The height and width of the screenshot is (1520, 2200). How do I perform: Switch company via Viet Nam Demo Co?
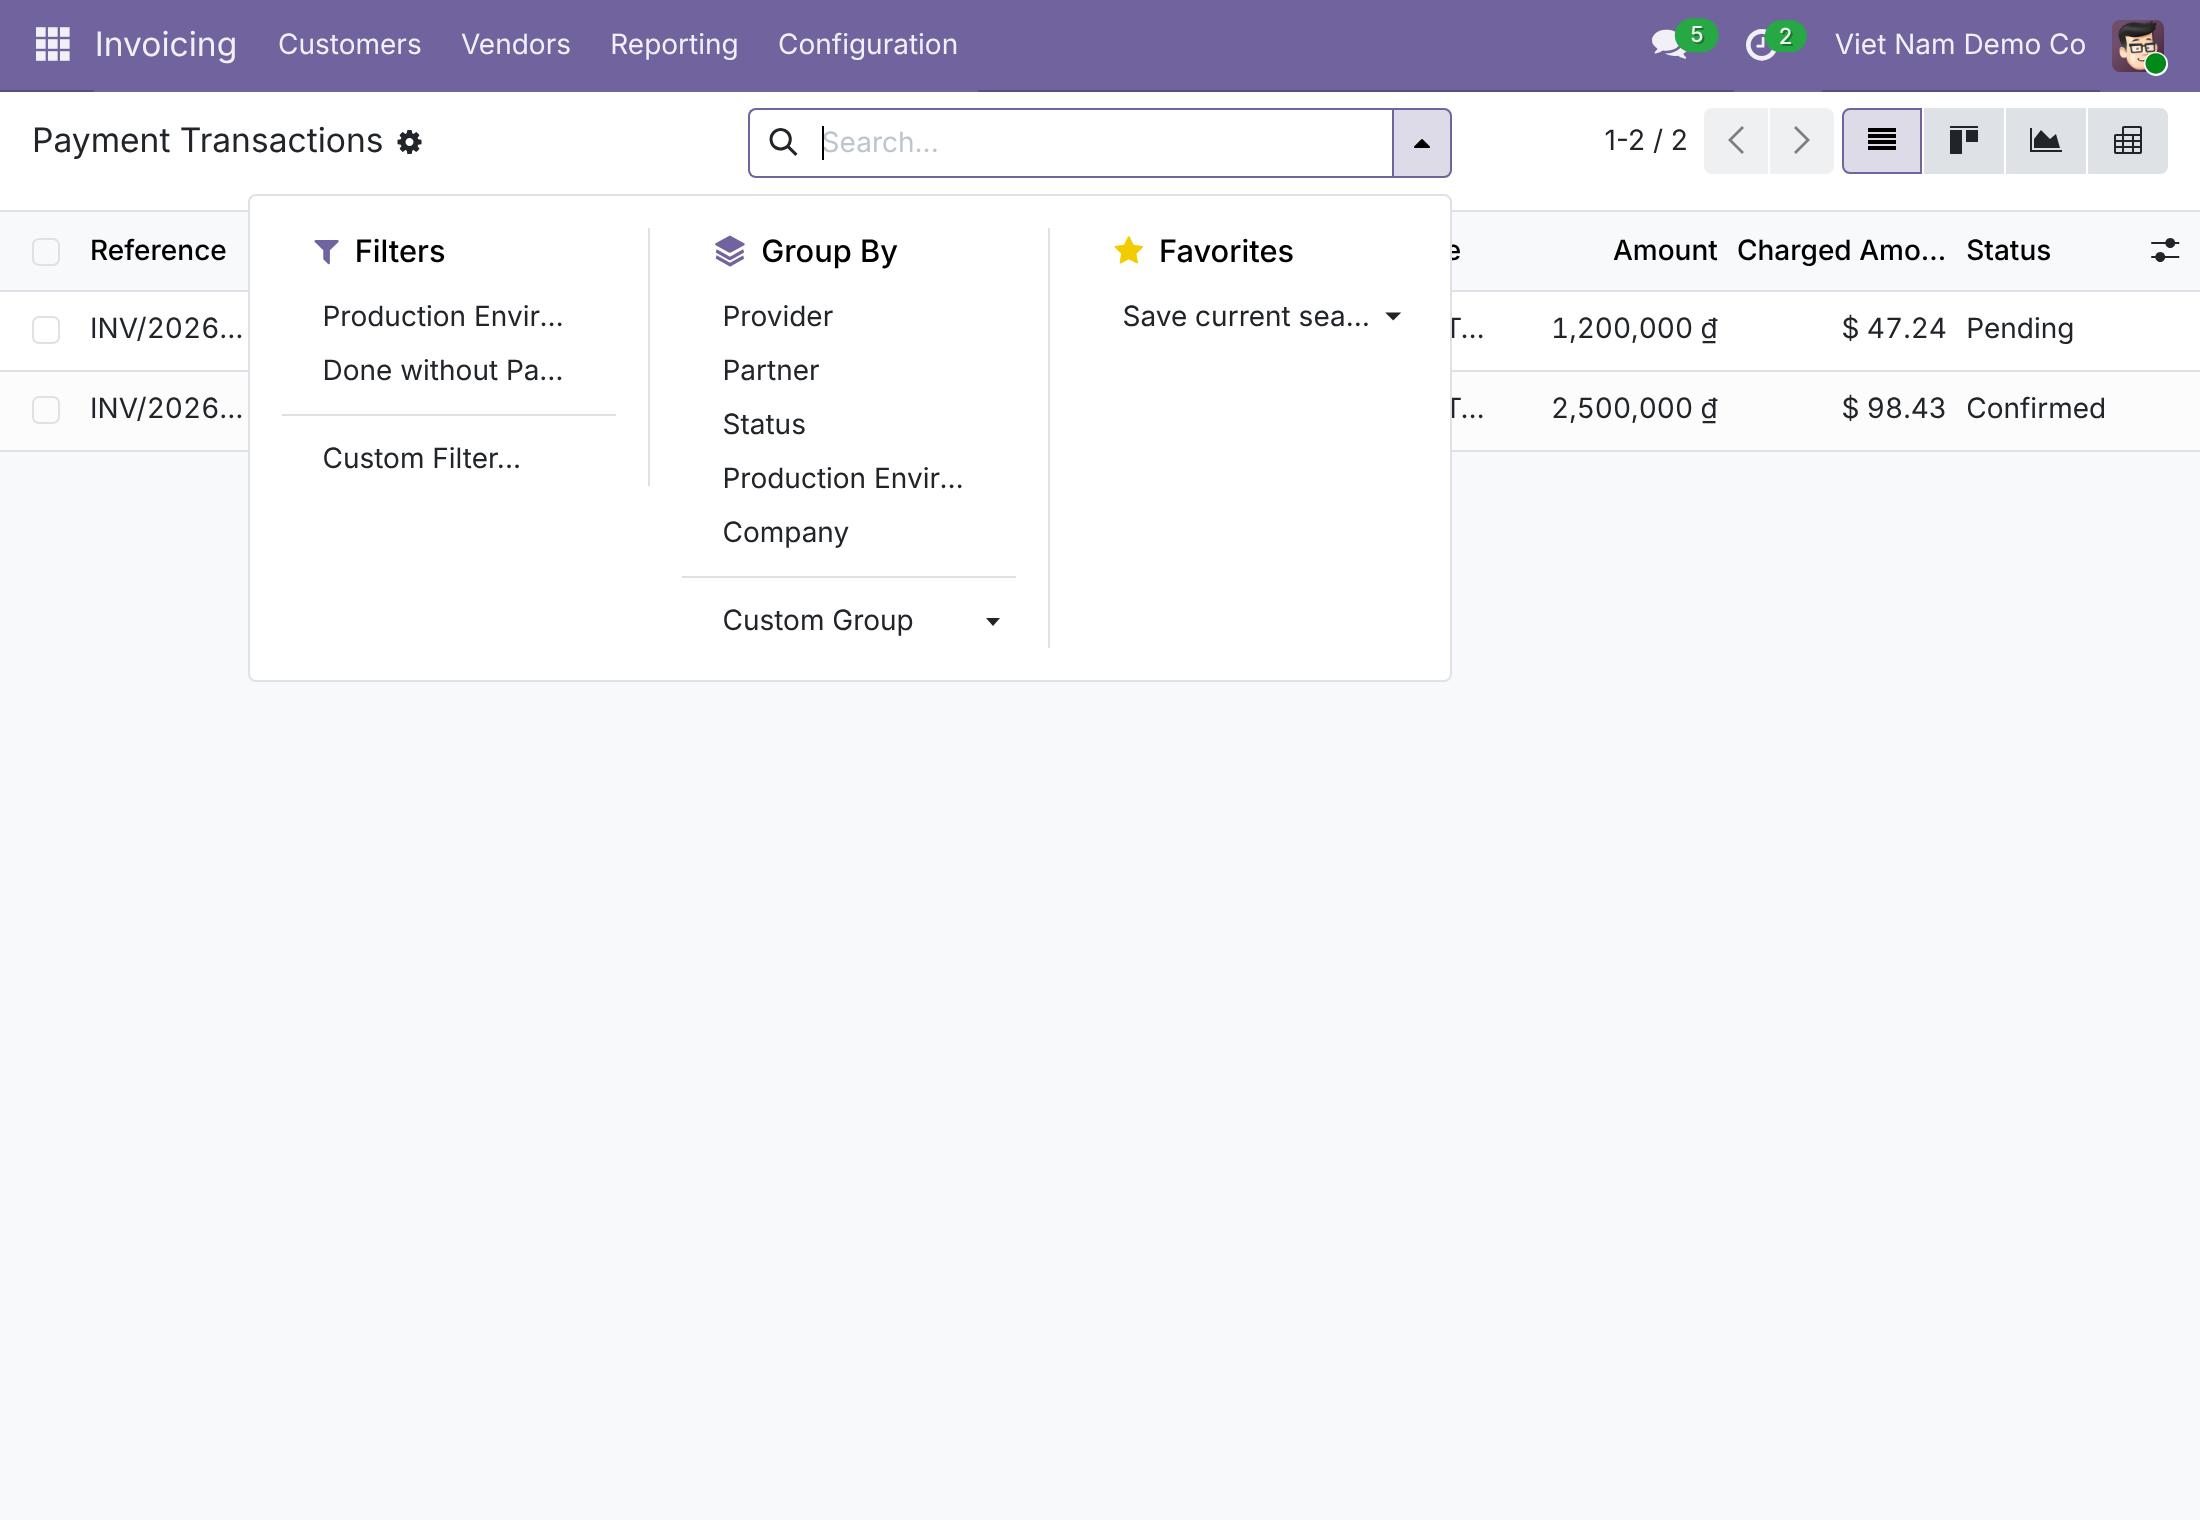point(1960,45)
